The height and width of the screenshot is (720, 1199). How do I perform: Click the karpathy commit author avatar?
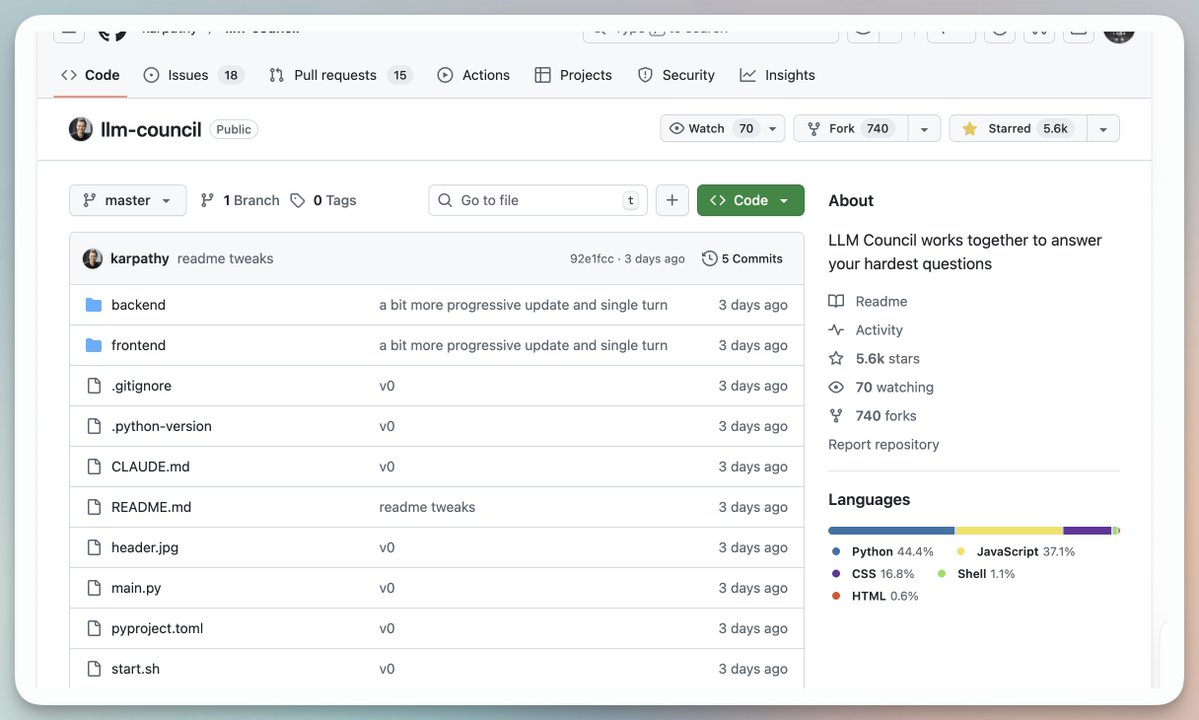[93, 258]
